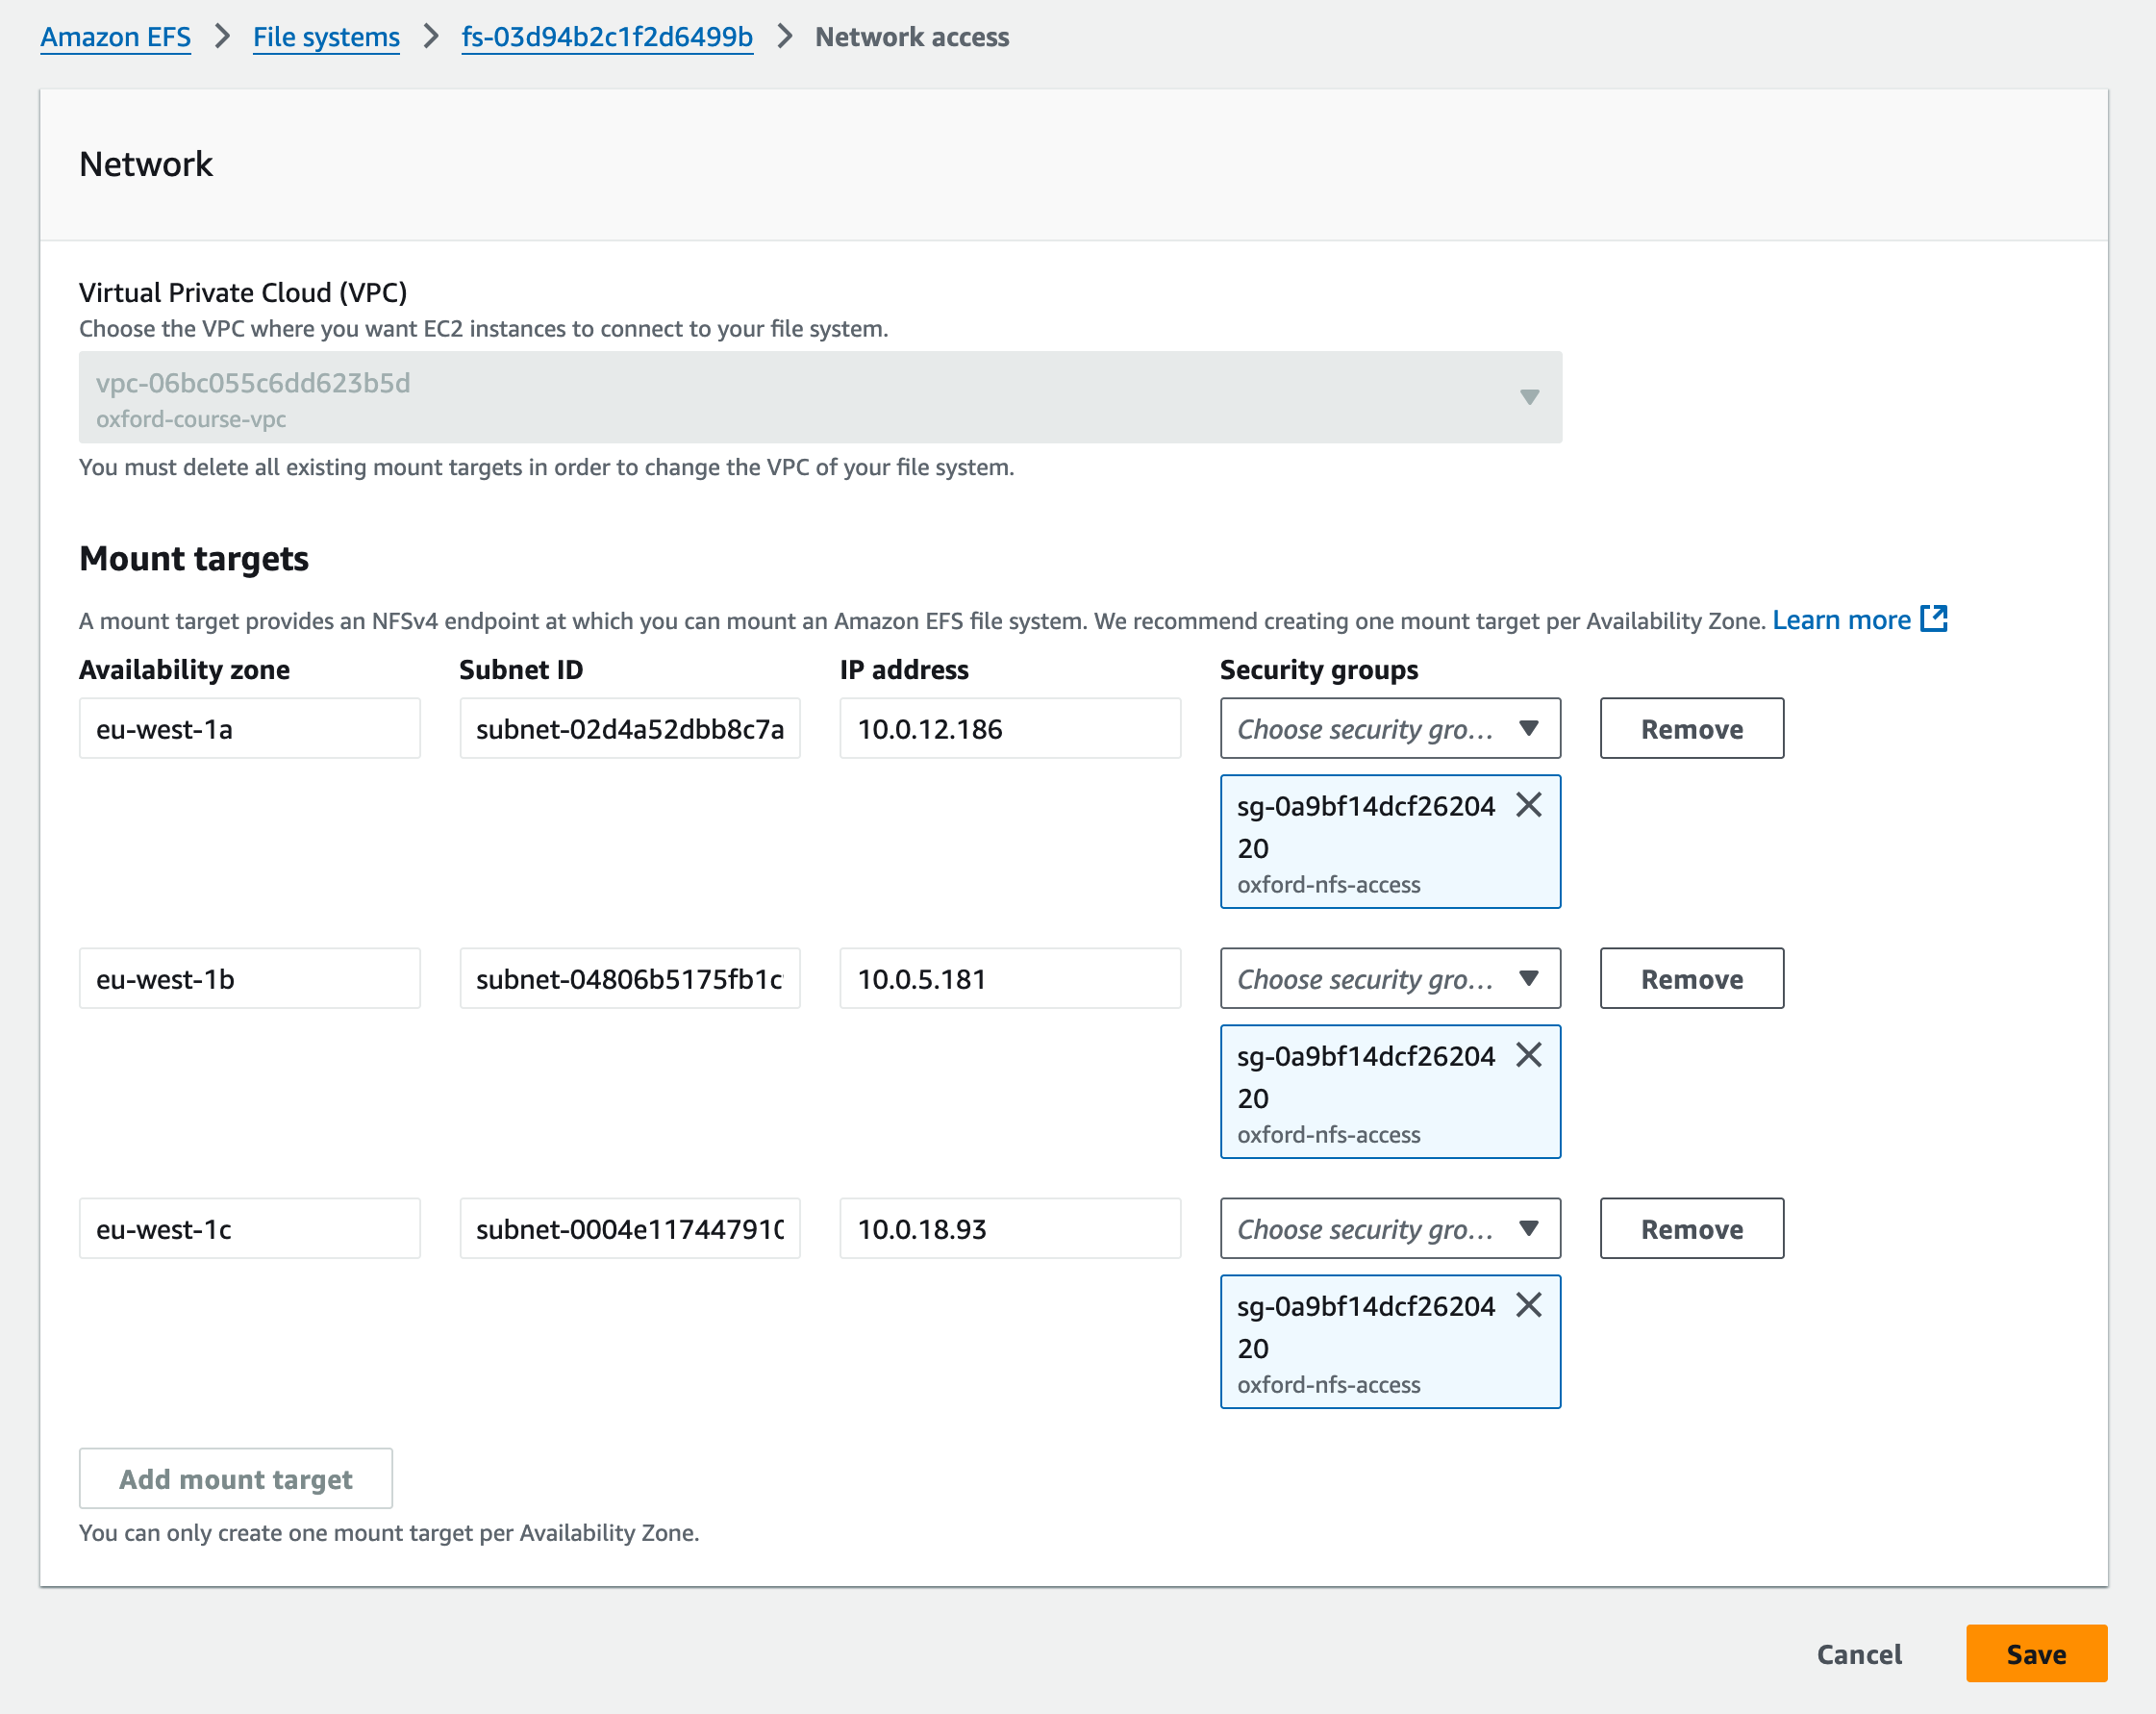Open security groups dropdown for eu-west-1b
Image resolution: width=2156 pixels, height=1714 pixels.
click(1389, 979)
